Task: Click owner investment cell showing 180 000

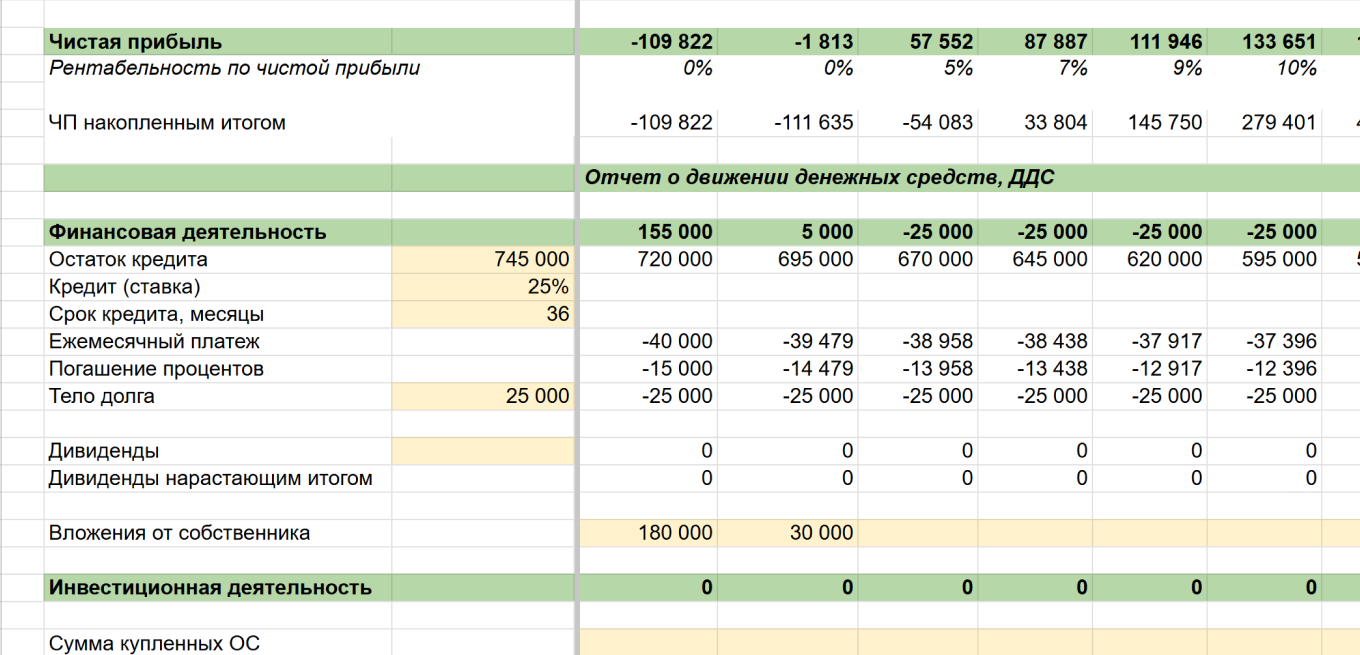Action: click(648, 533)
